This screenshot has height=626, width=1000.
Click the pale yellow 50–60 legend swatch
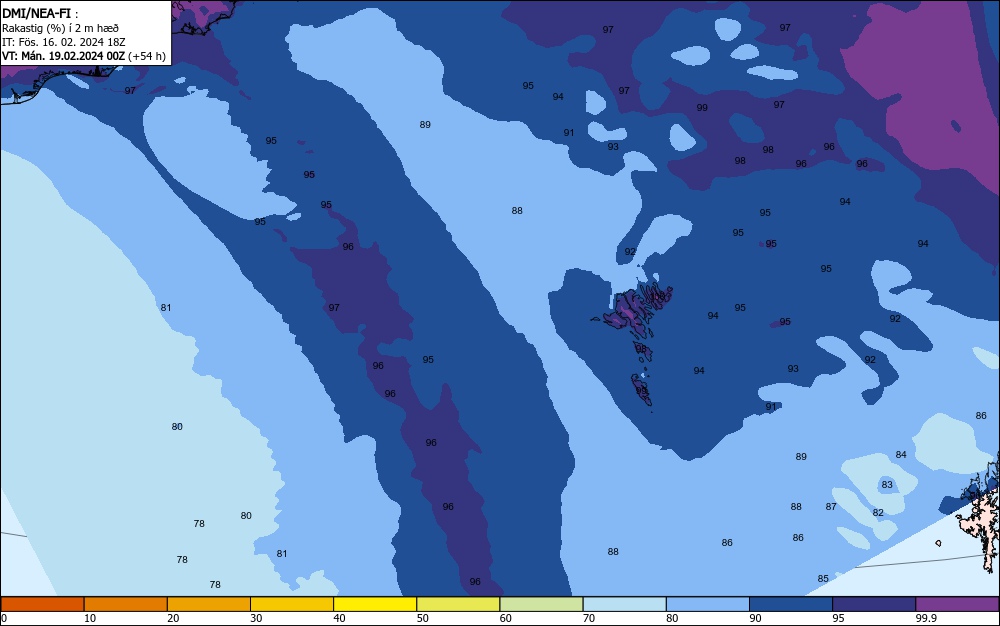[x=458, y=604]
